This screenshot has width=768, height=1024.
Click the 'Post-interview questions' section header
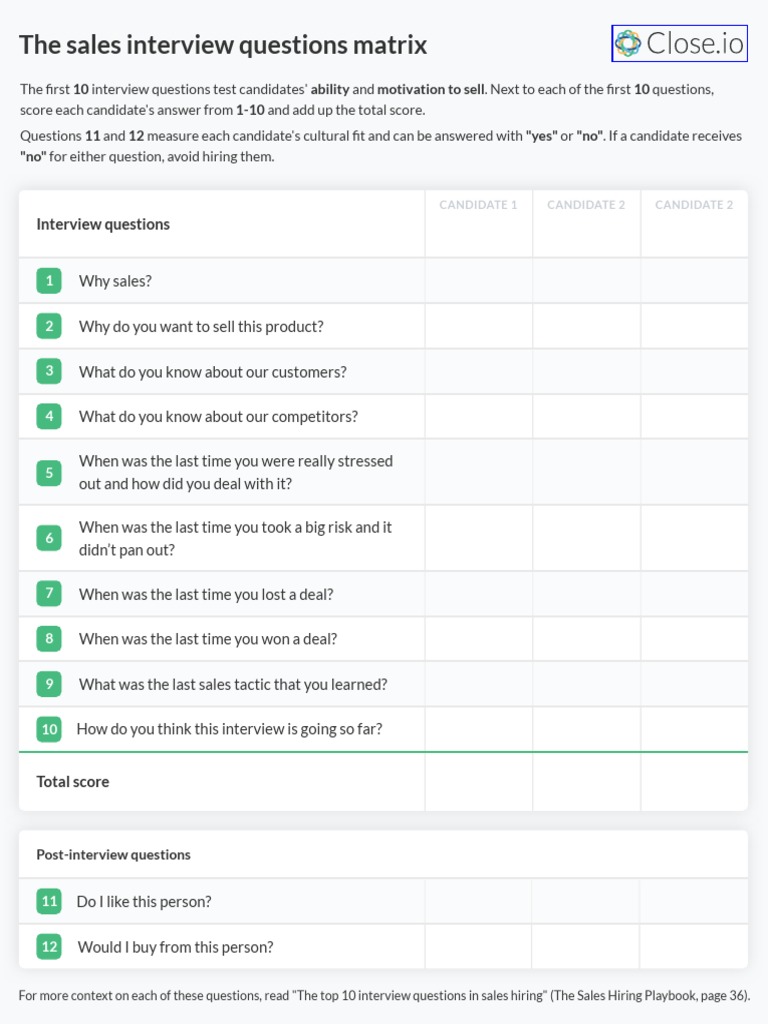pos(113,855)
